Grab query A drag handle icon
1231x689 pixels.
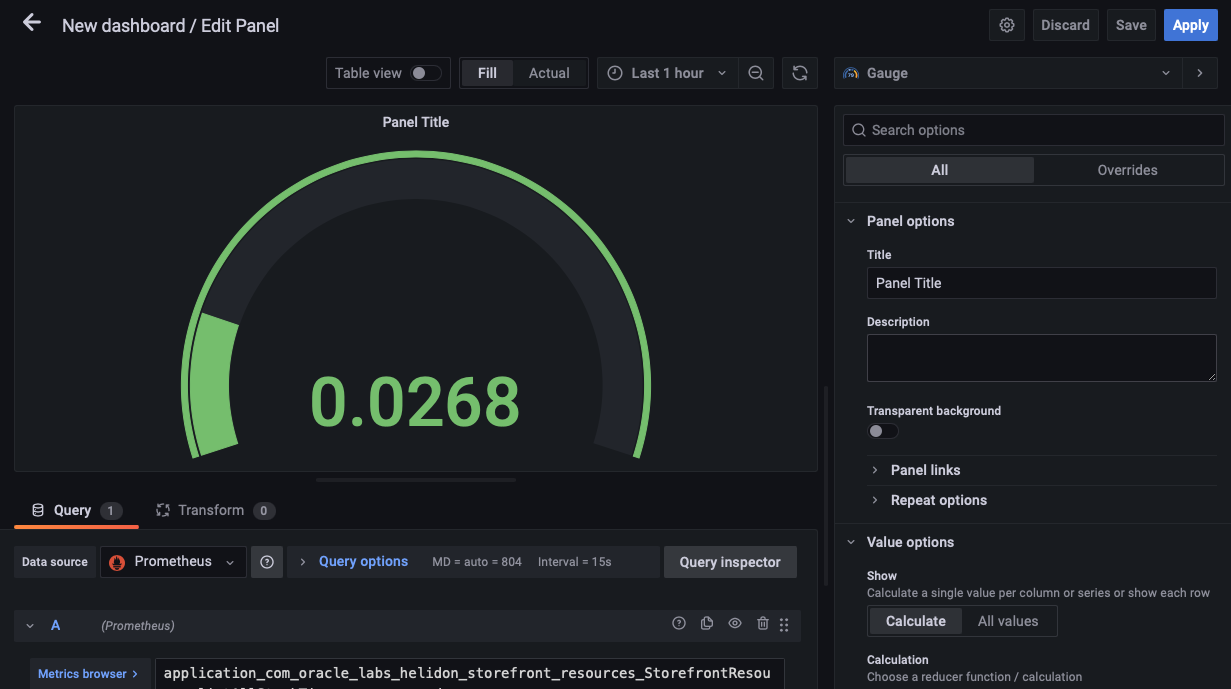pos(784,624)
